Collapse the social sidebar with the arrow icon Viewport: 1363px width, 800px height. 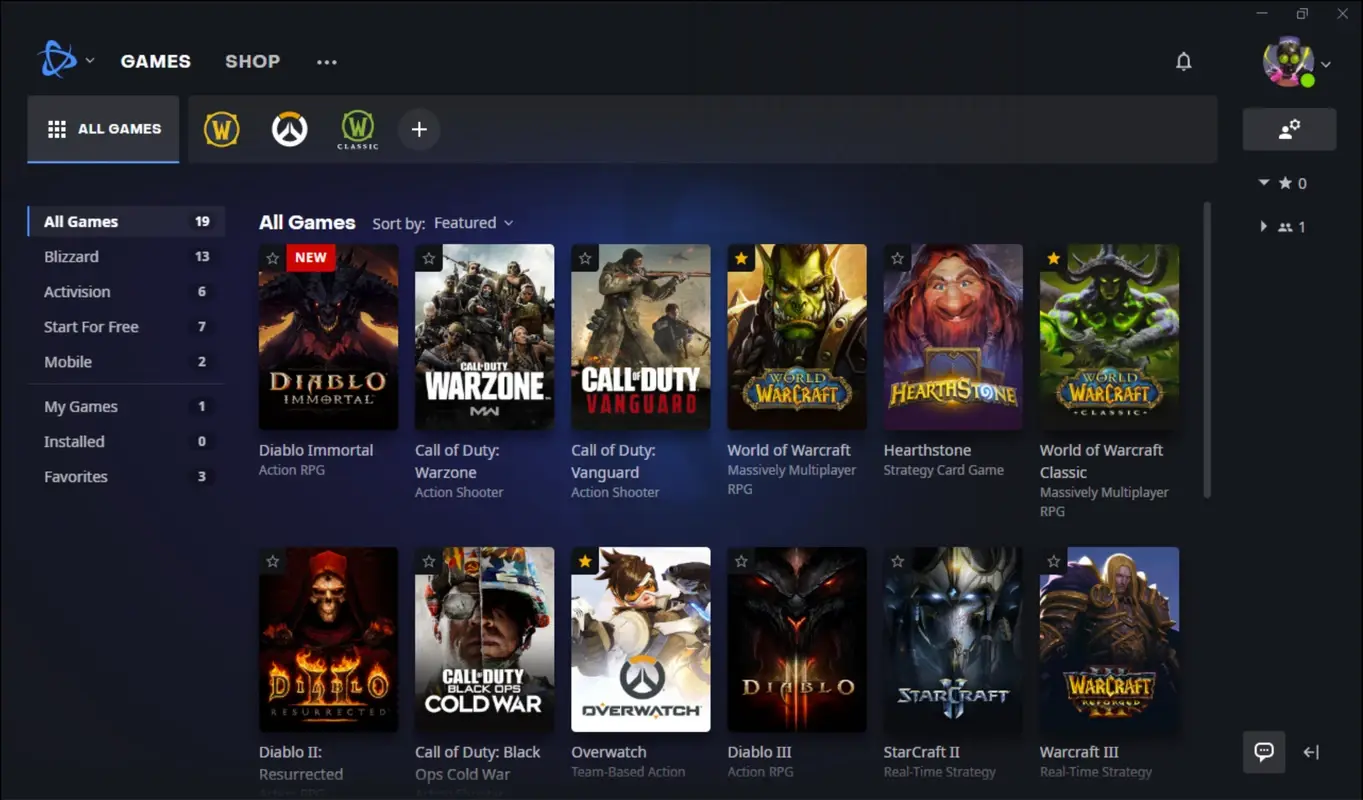click(1310, 751)
